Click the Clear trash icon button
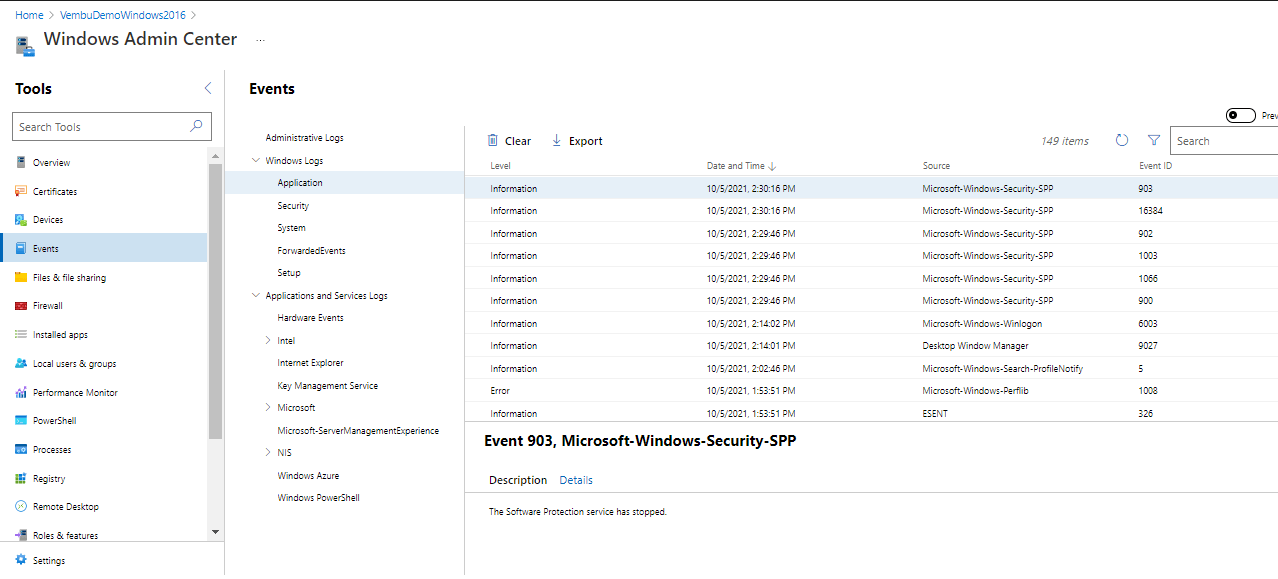Screen dimensions: 1278x579 [509, 141]
